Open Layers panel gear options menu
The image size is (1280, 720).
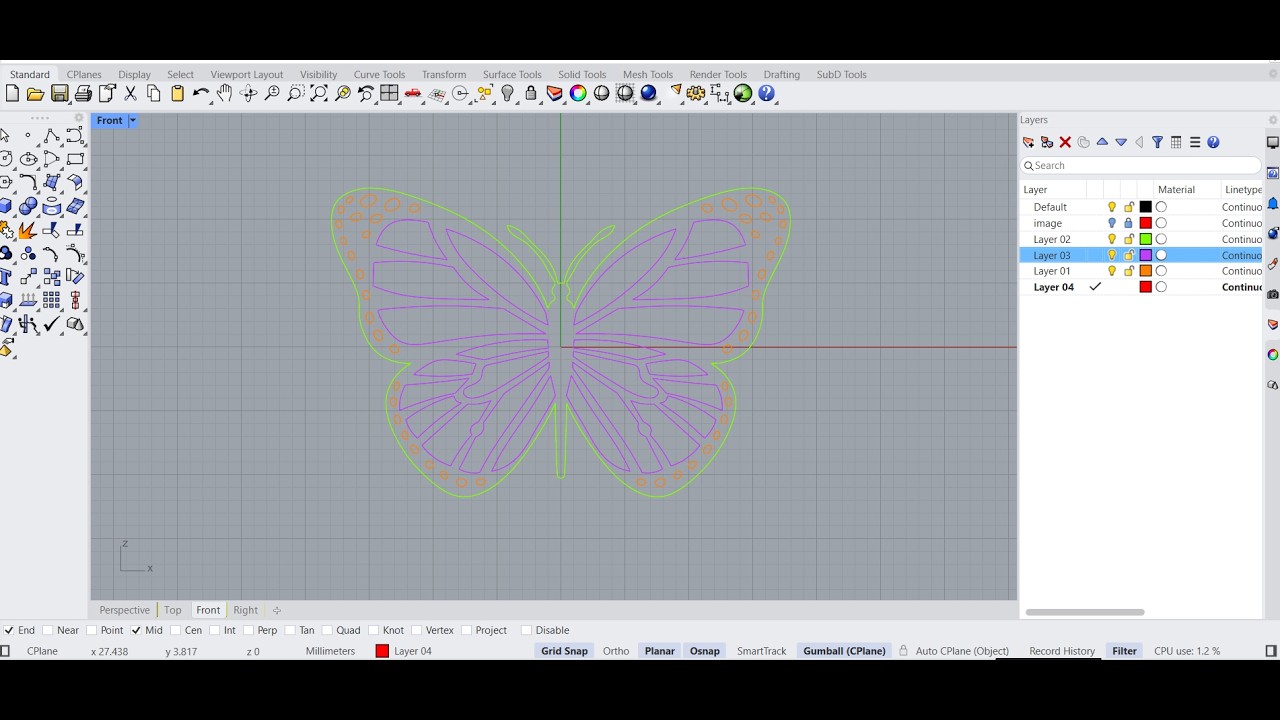1273,121
